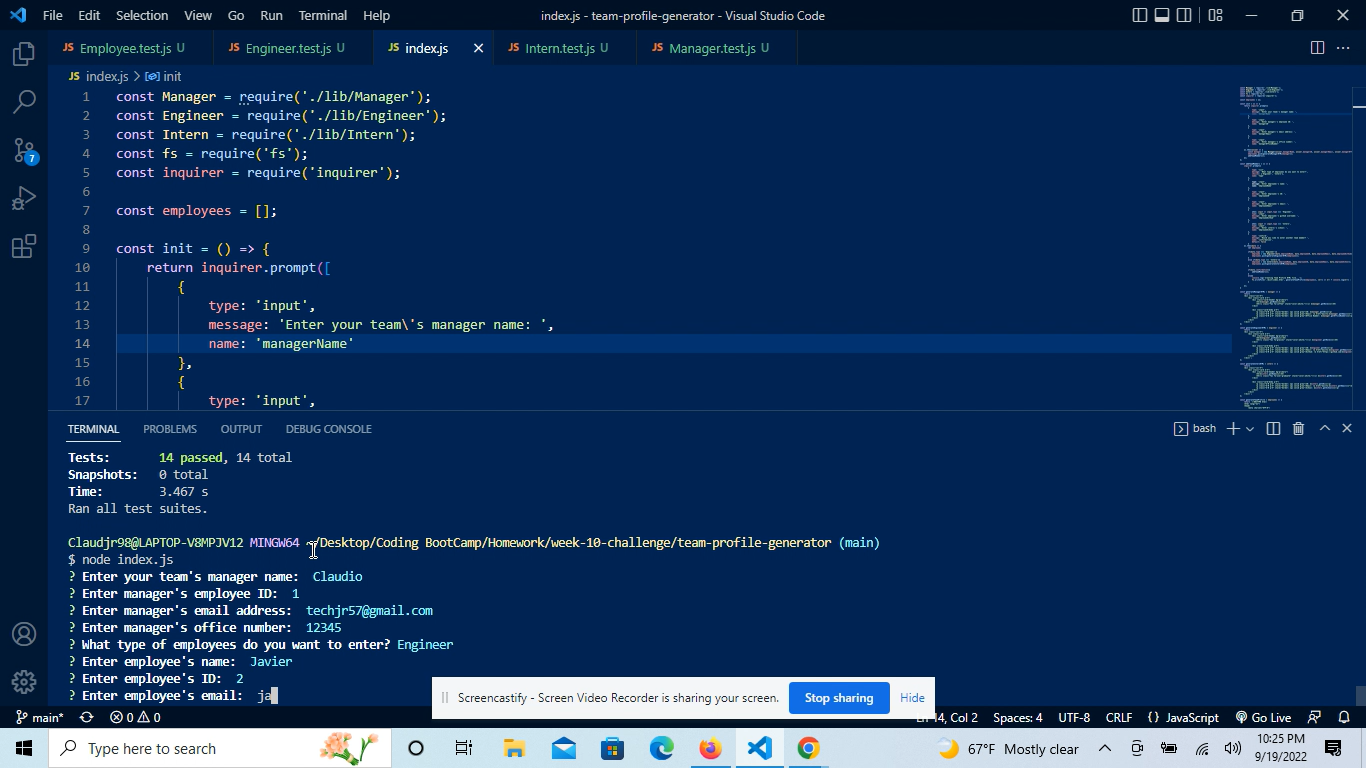This screenshot has width=1366, height=768.
Task: Toggle UTF-8 encoding in the status bar
Action: pos(1074,717)
